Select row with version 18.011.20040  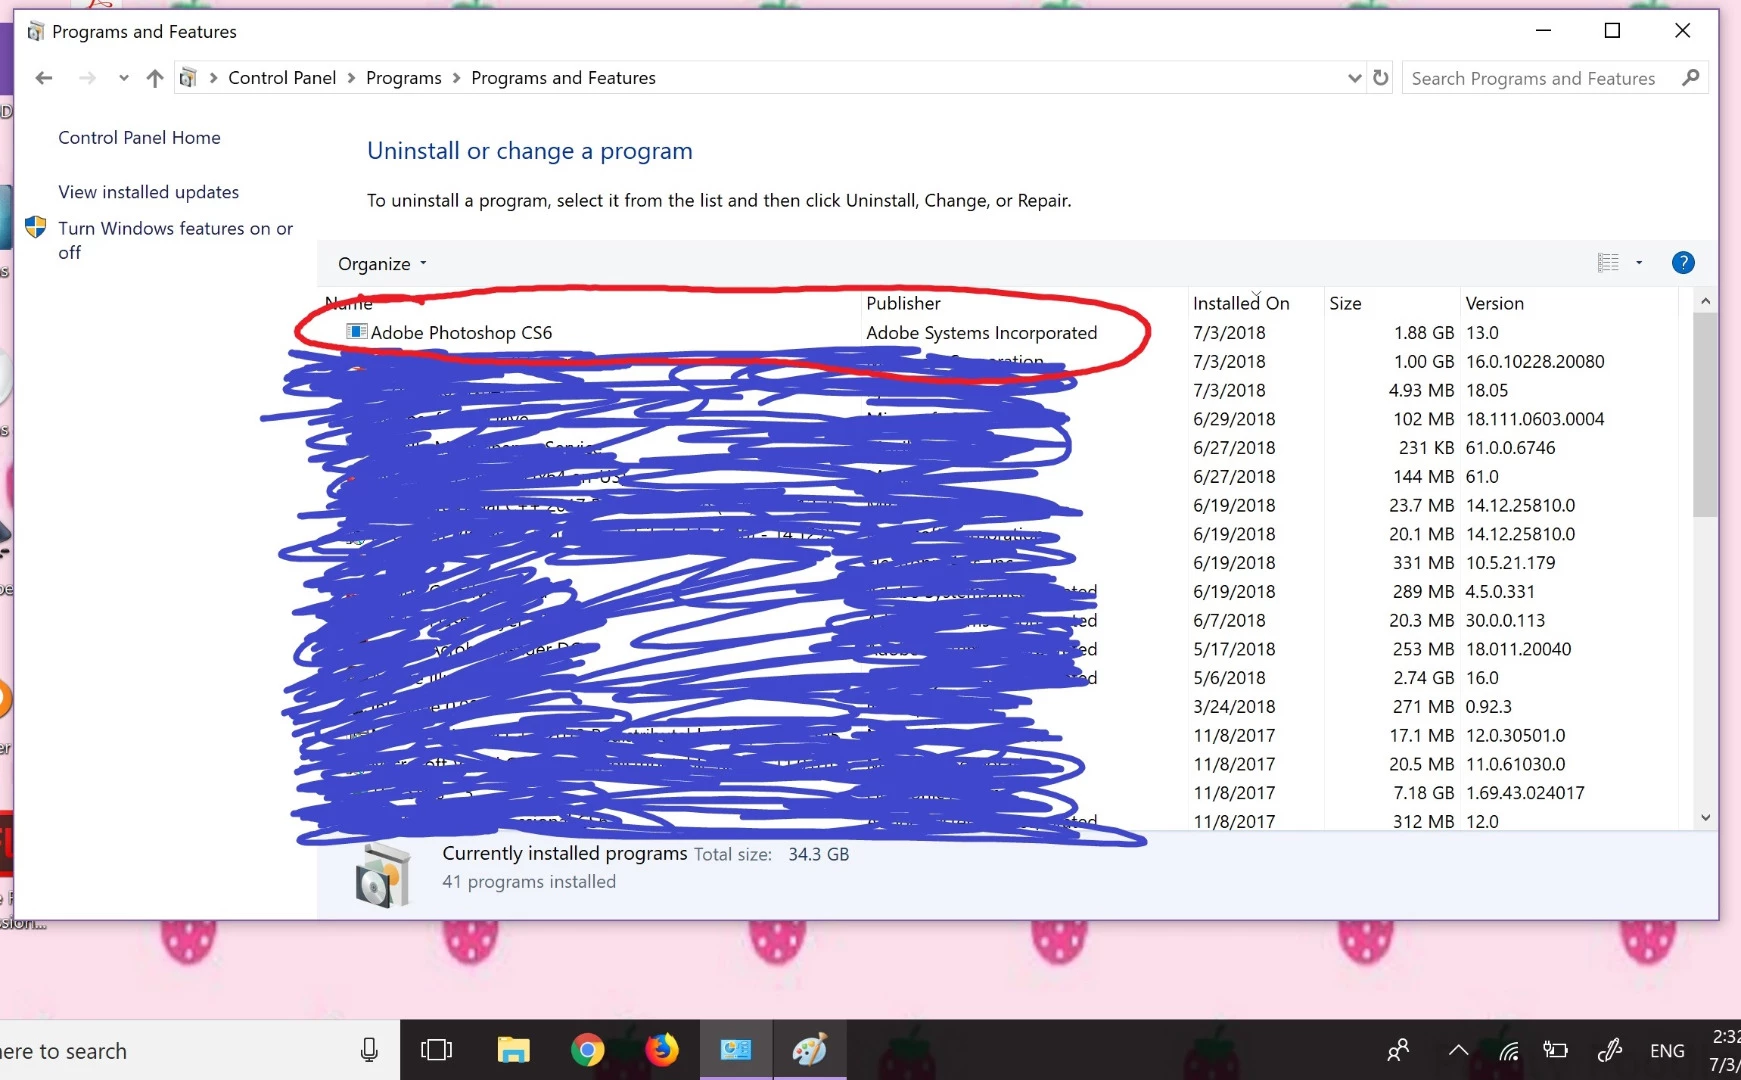point(1000,650)
